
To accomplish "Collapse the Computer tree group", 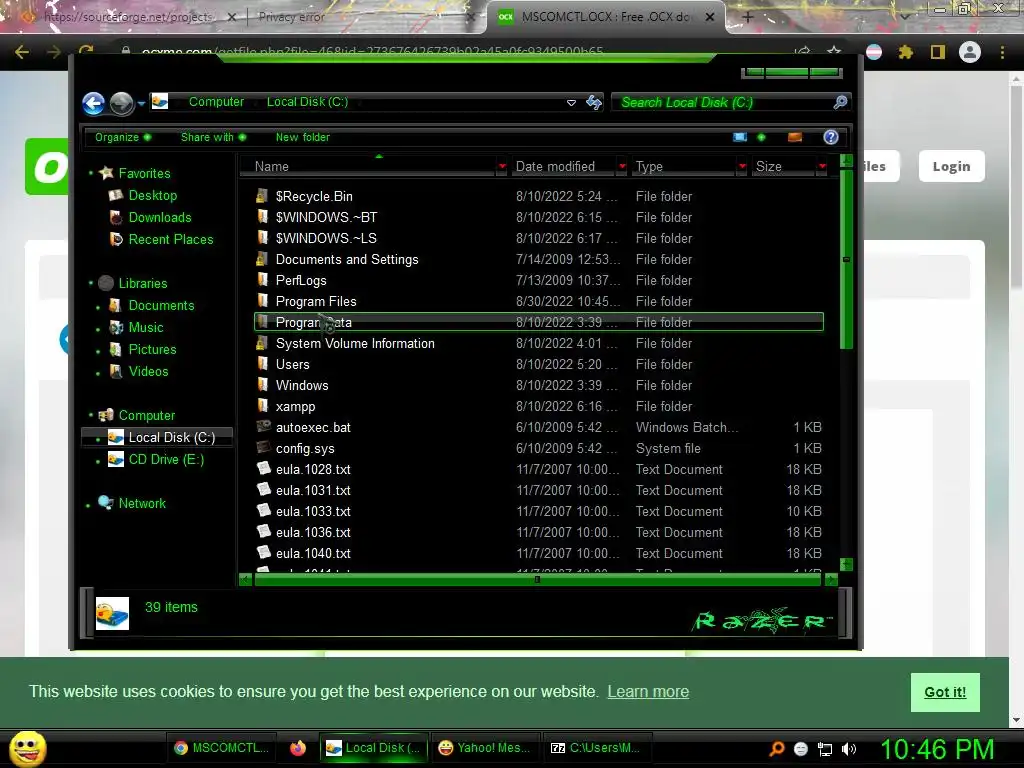I will click(x=91, y=415).
